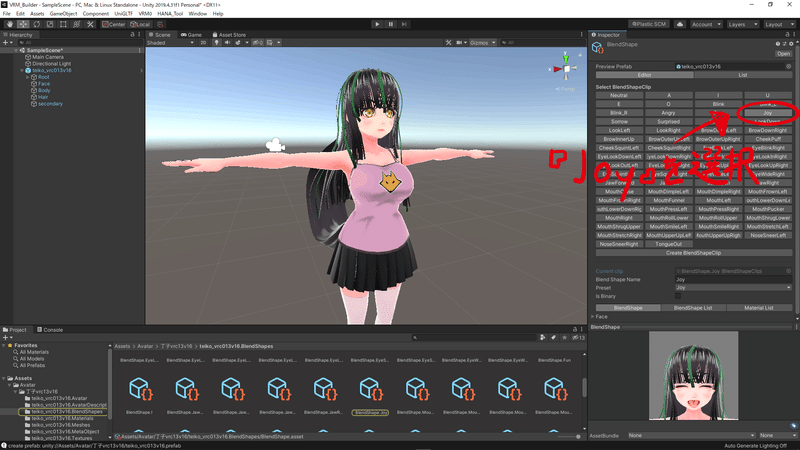Click the Scene search field
The width and height of the screenshot is (800, 450).
(x=541, y=43)
